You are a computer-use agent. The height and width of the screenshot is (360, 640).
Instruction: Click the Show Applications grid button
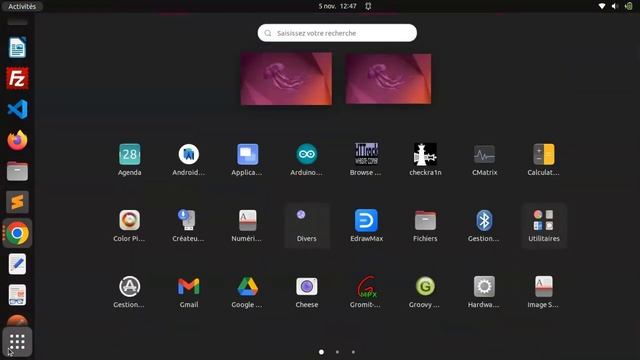pyautogui.click(x=17, y=342)
